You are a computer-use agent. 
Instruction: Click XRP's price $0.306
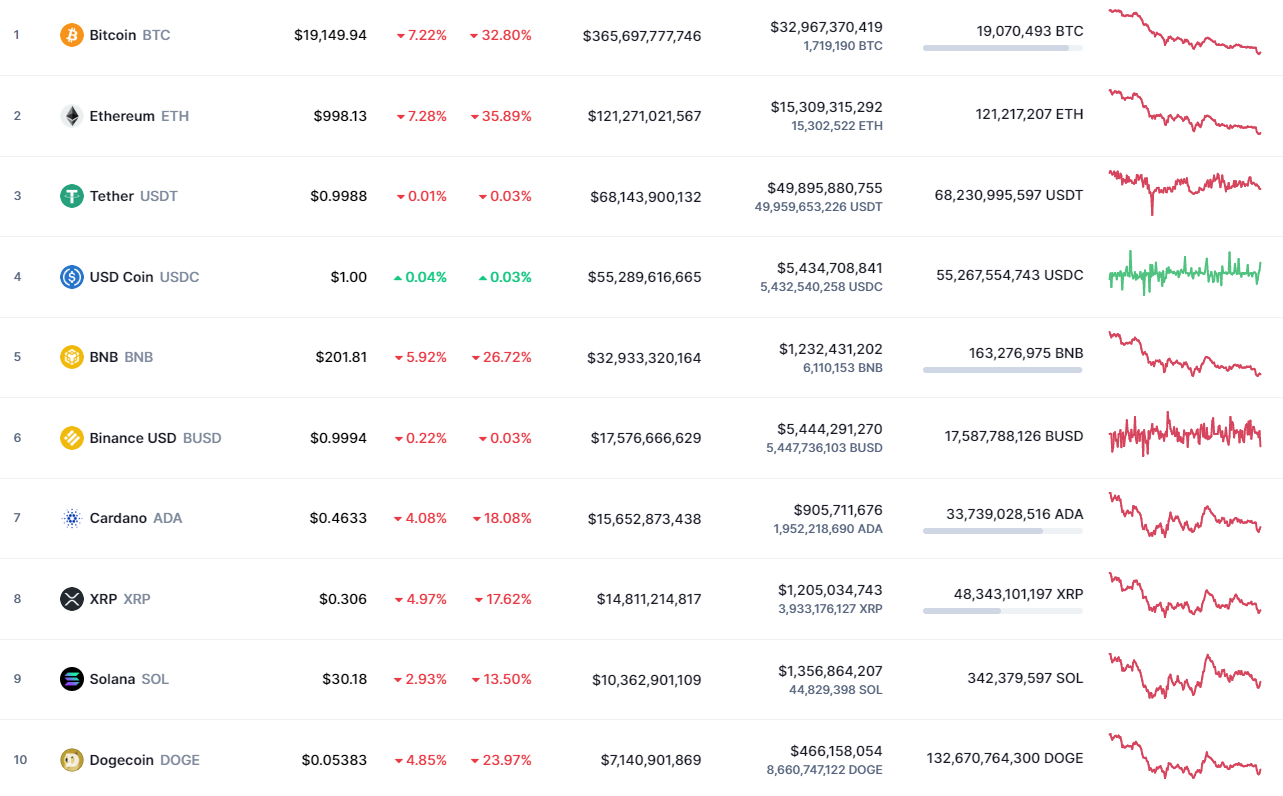[343, 599]
